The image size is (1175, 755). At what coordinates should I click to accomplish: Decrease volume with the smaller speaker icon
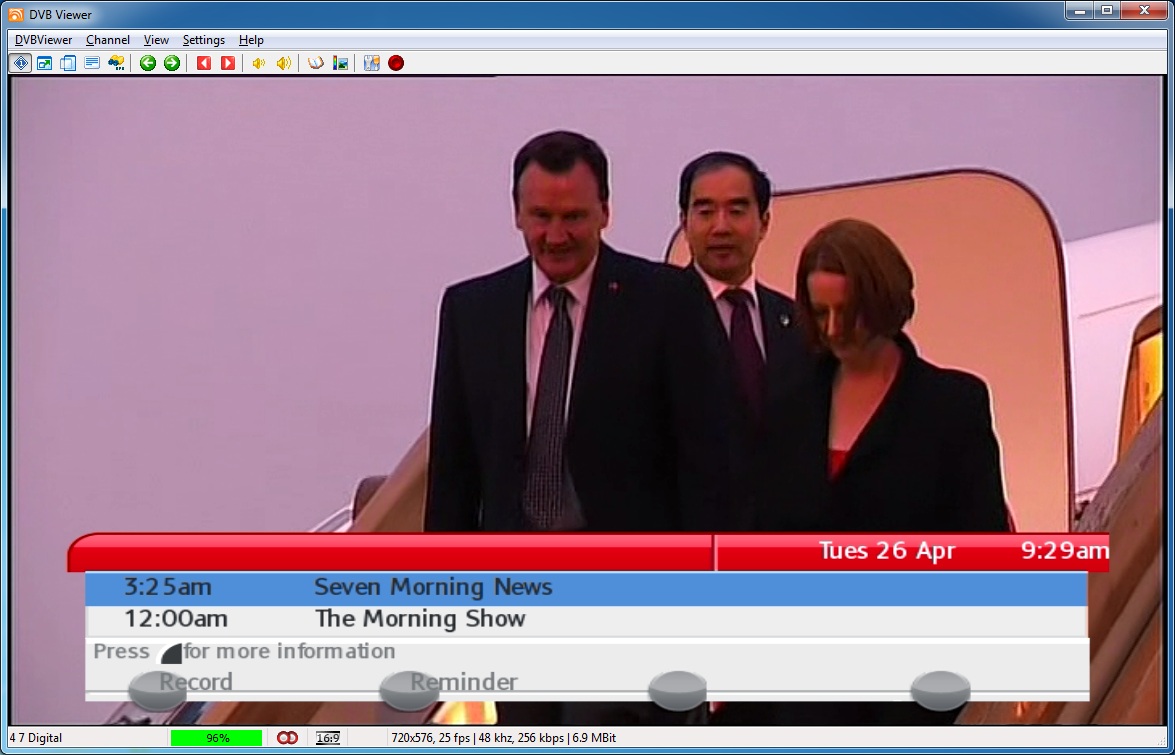pyautogui.click(x=259, y=63)
